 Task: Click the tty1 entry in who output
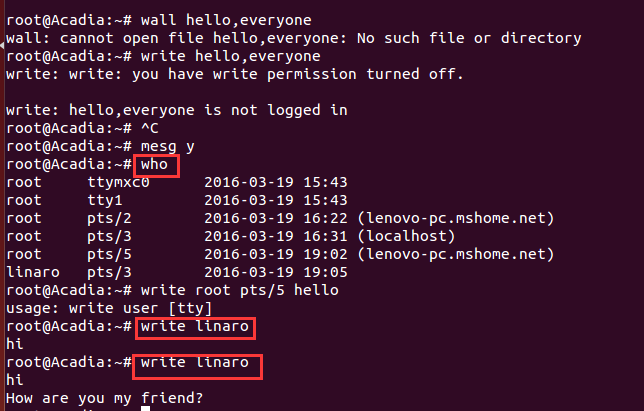pos(105,200)
